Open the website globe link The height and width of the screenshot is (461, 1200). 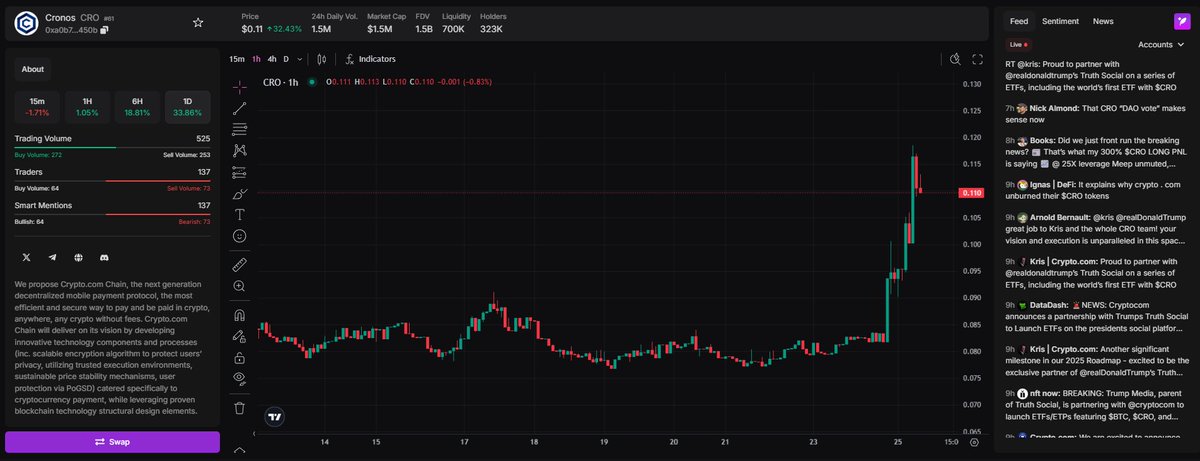[x=78, y=258]
